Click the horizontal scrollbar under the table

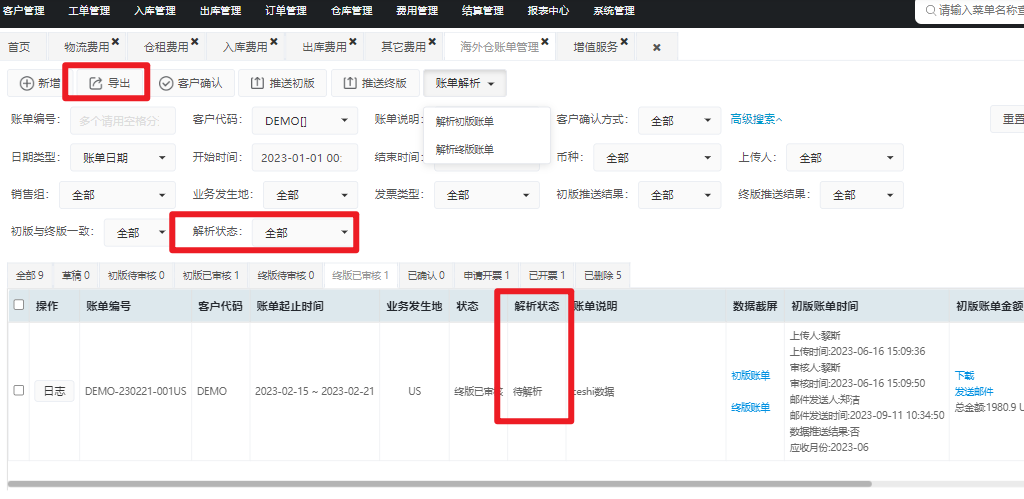pyautogui.click(x=440, y=484)
